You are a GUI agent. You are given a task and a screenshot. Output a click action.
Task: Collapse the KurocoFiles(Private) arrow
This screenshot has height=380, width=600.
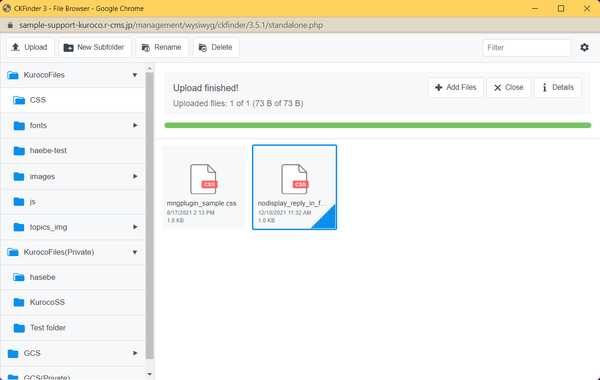click(x=135, y=252)
